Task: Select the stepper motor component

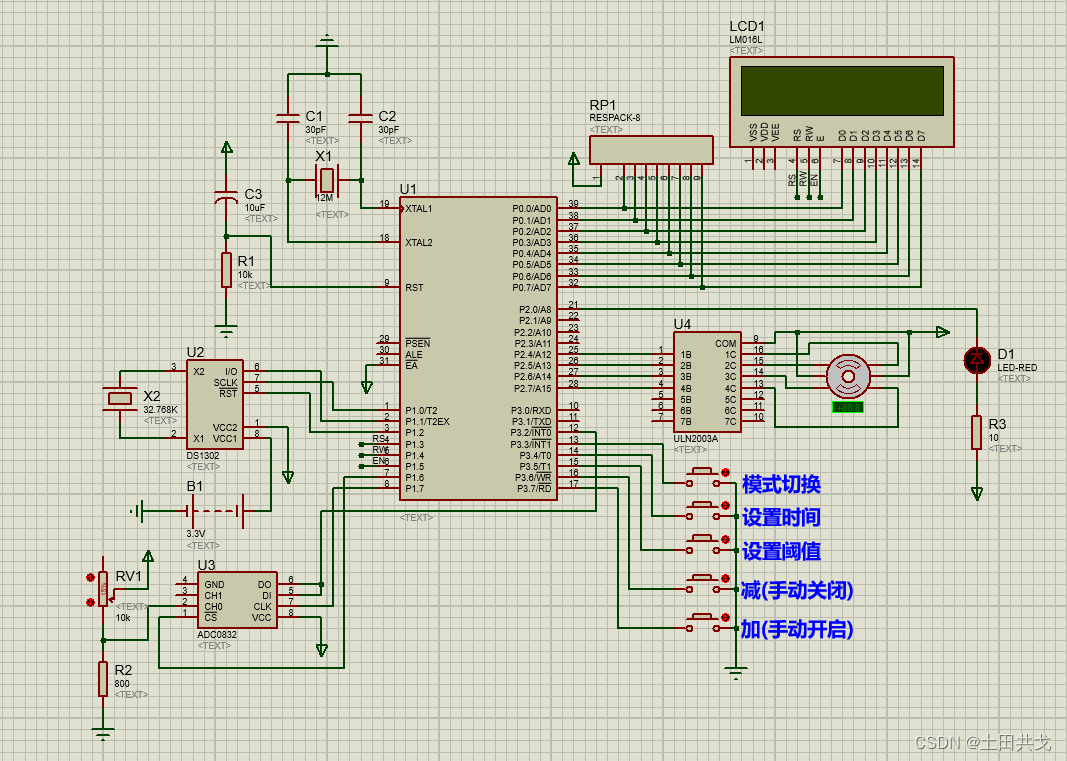Action: point(848,376)
